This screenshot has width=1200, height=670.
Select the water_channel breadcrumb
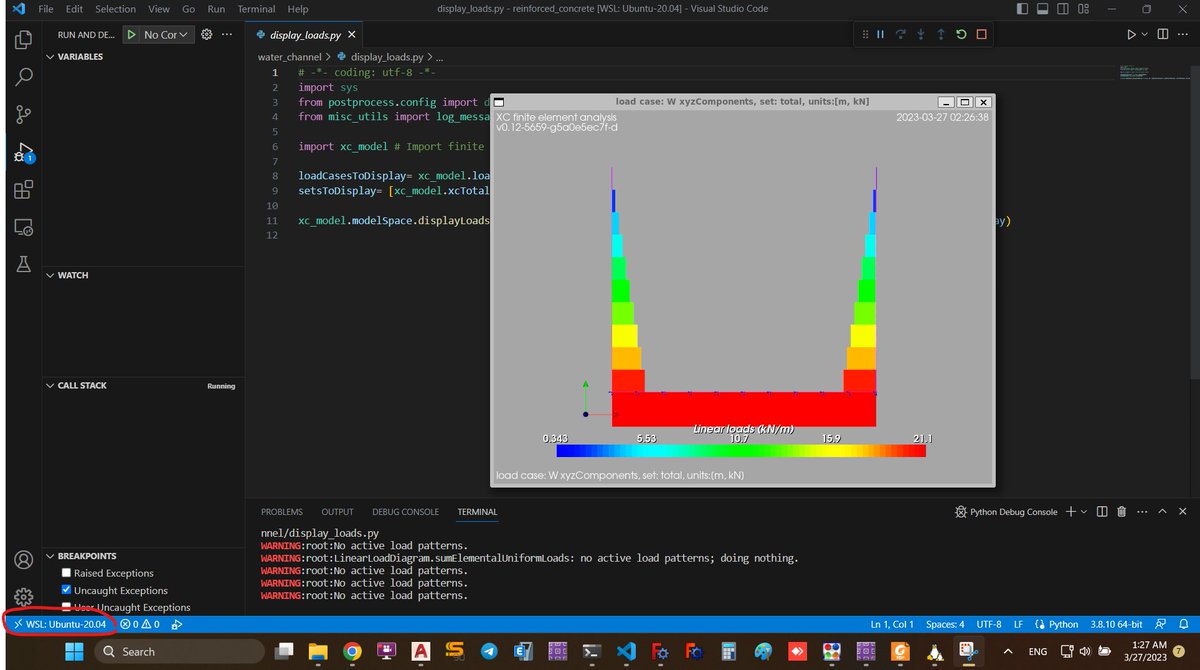(292, 57)
